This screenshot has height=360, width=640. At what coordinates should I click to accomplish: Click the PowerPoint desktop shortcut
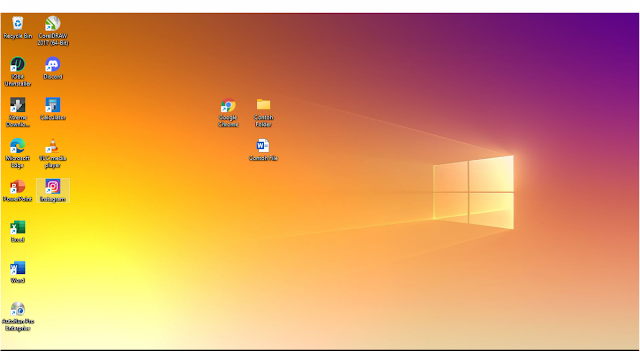point(18,191)
